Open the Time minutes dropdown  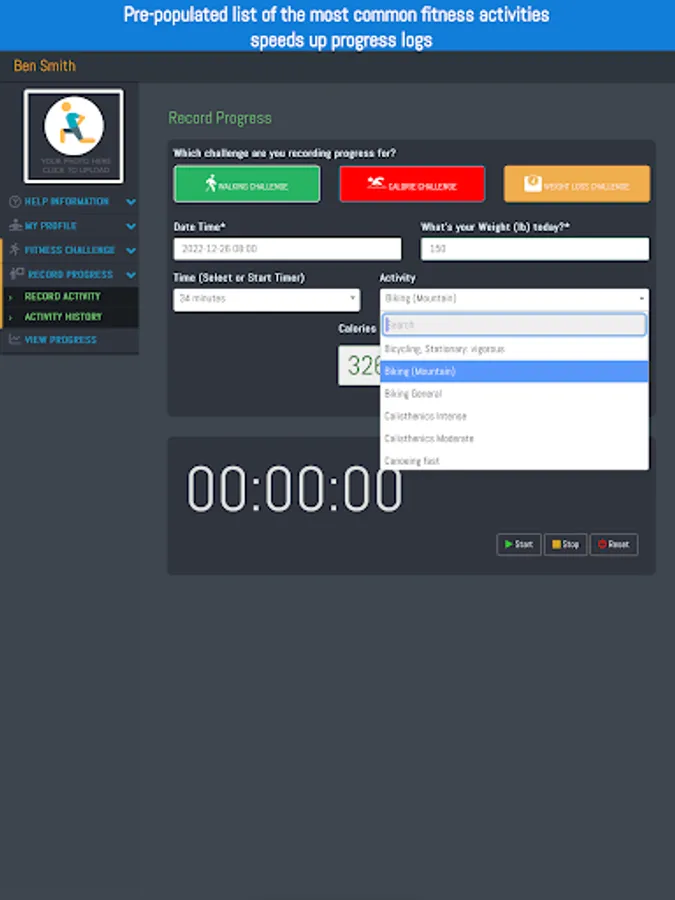coord(267,300)
